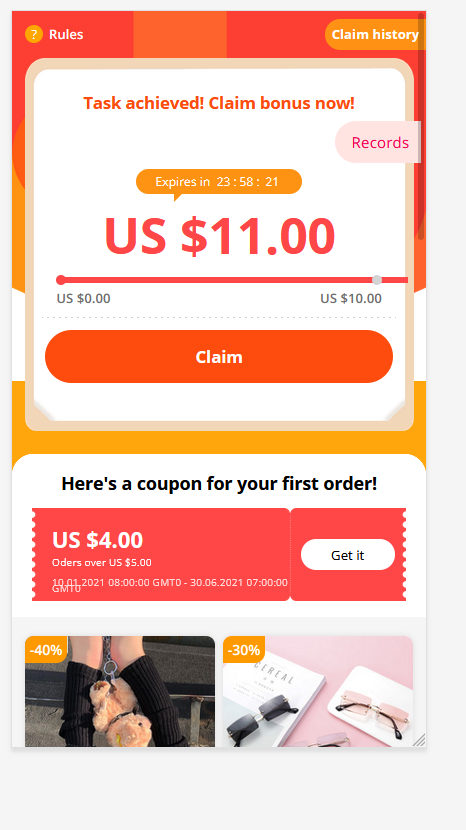The image size is (466, 830).
Task: Open the Records tab
Action: 378,142
